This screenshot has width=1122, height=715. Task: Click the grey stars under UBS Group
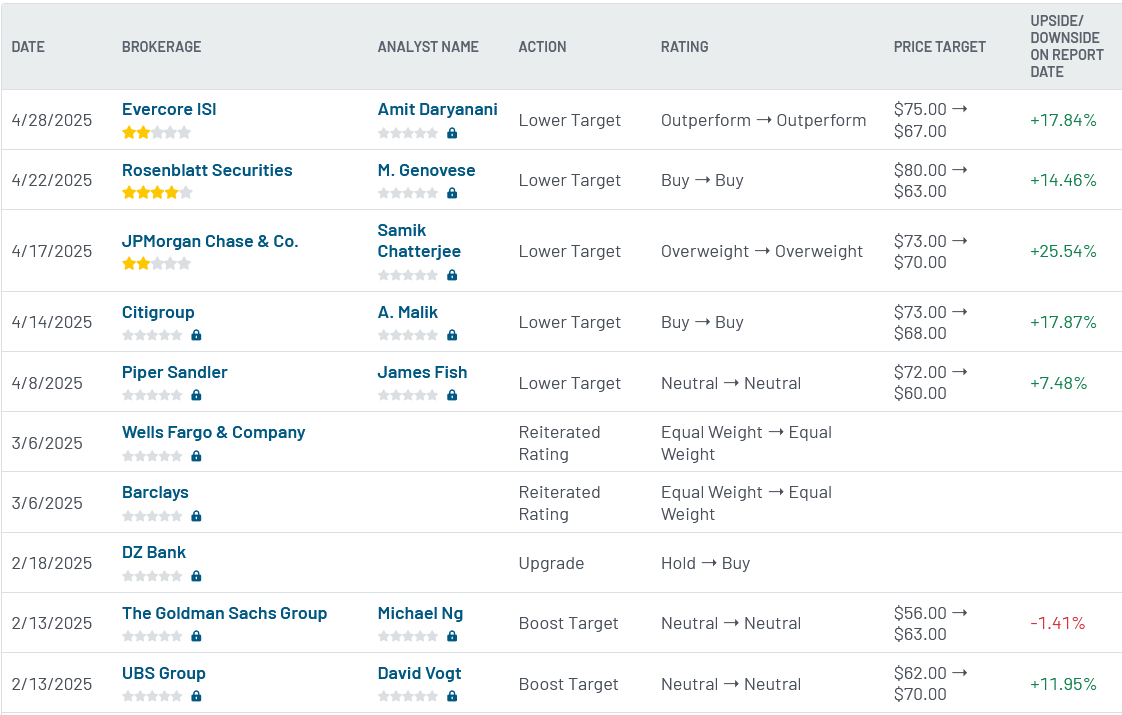pyautogui.click(x=152, y=696)
